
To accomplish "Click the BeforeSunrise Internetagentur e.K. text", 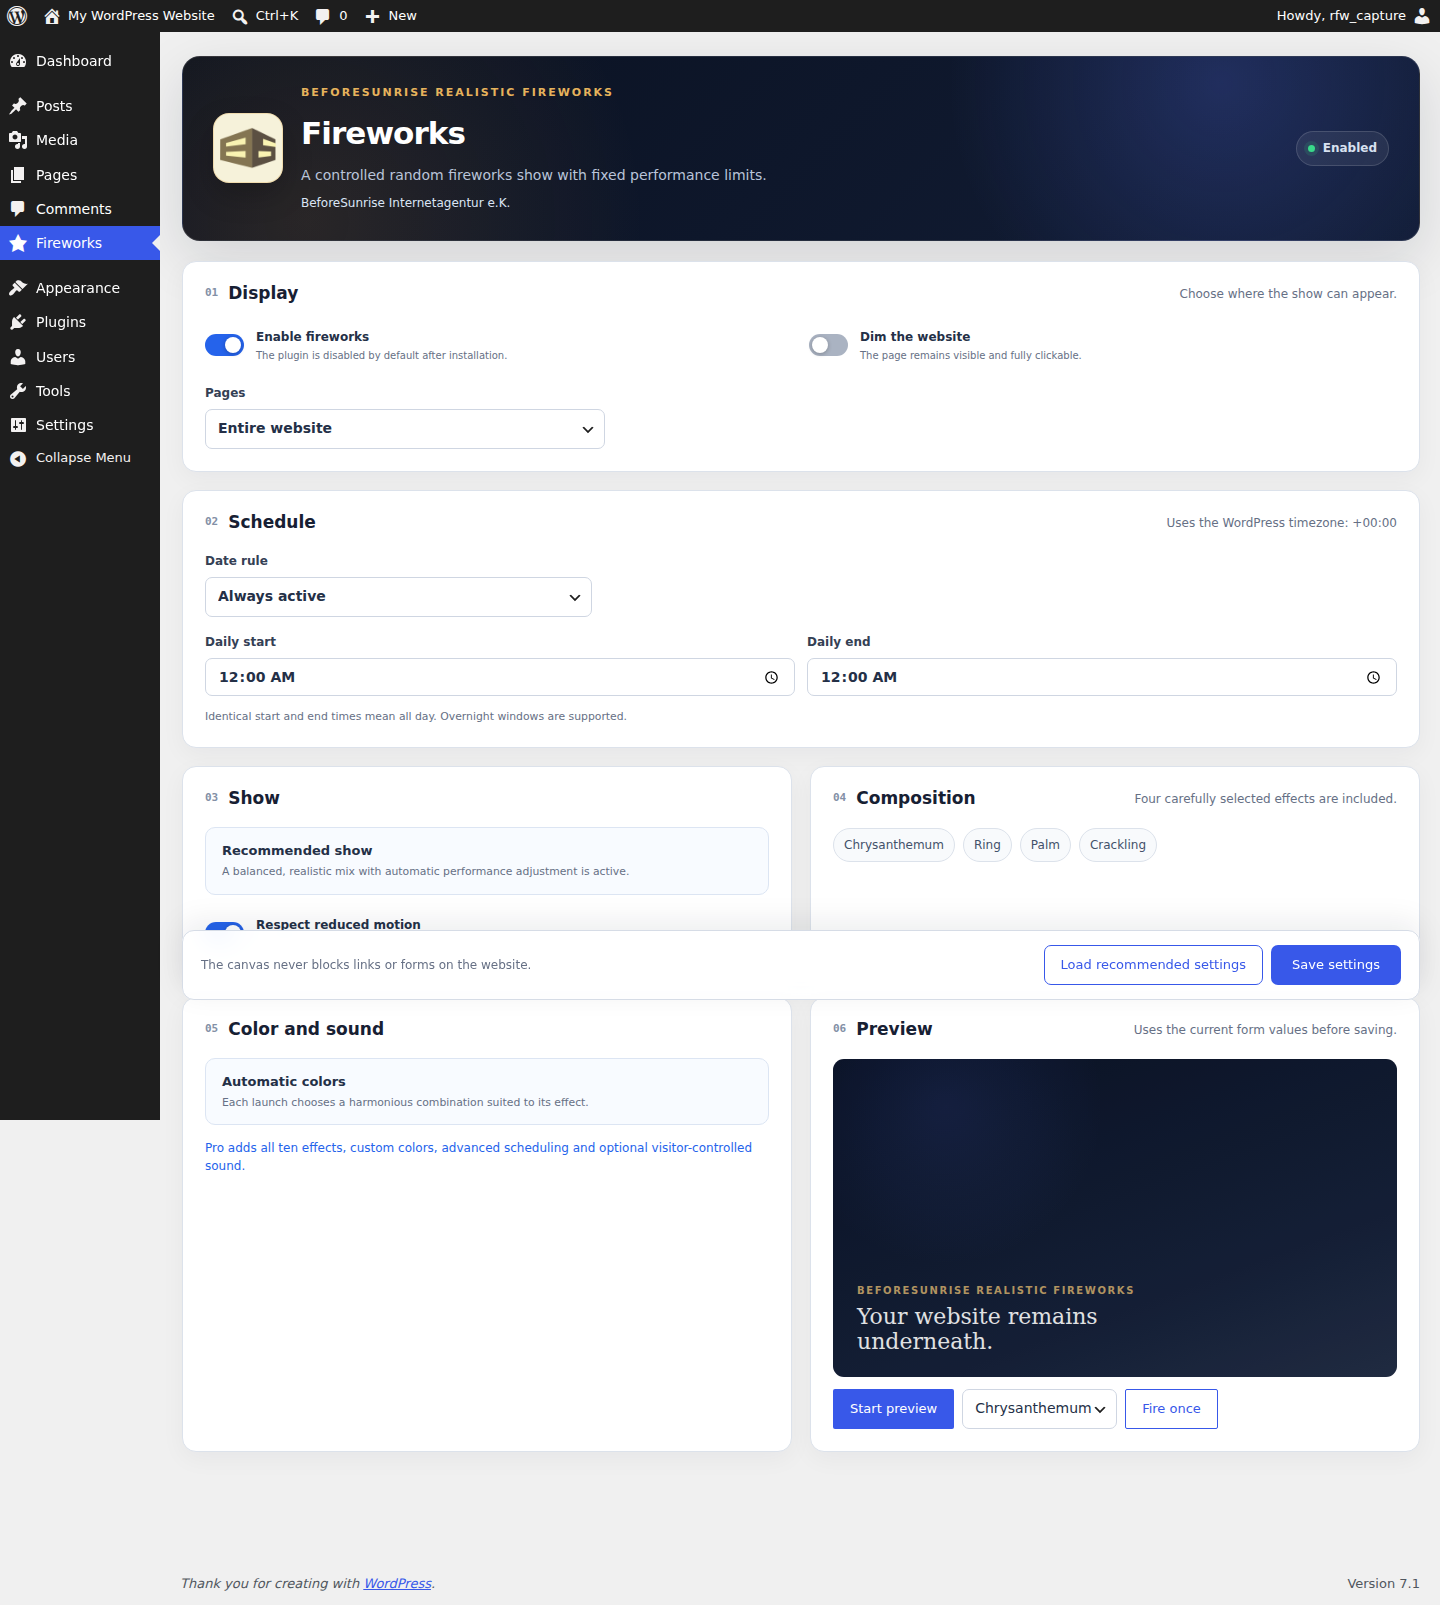I will (405, 203).
